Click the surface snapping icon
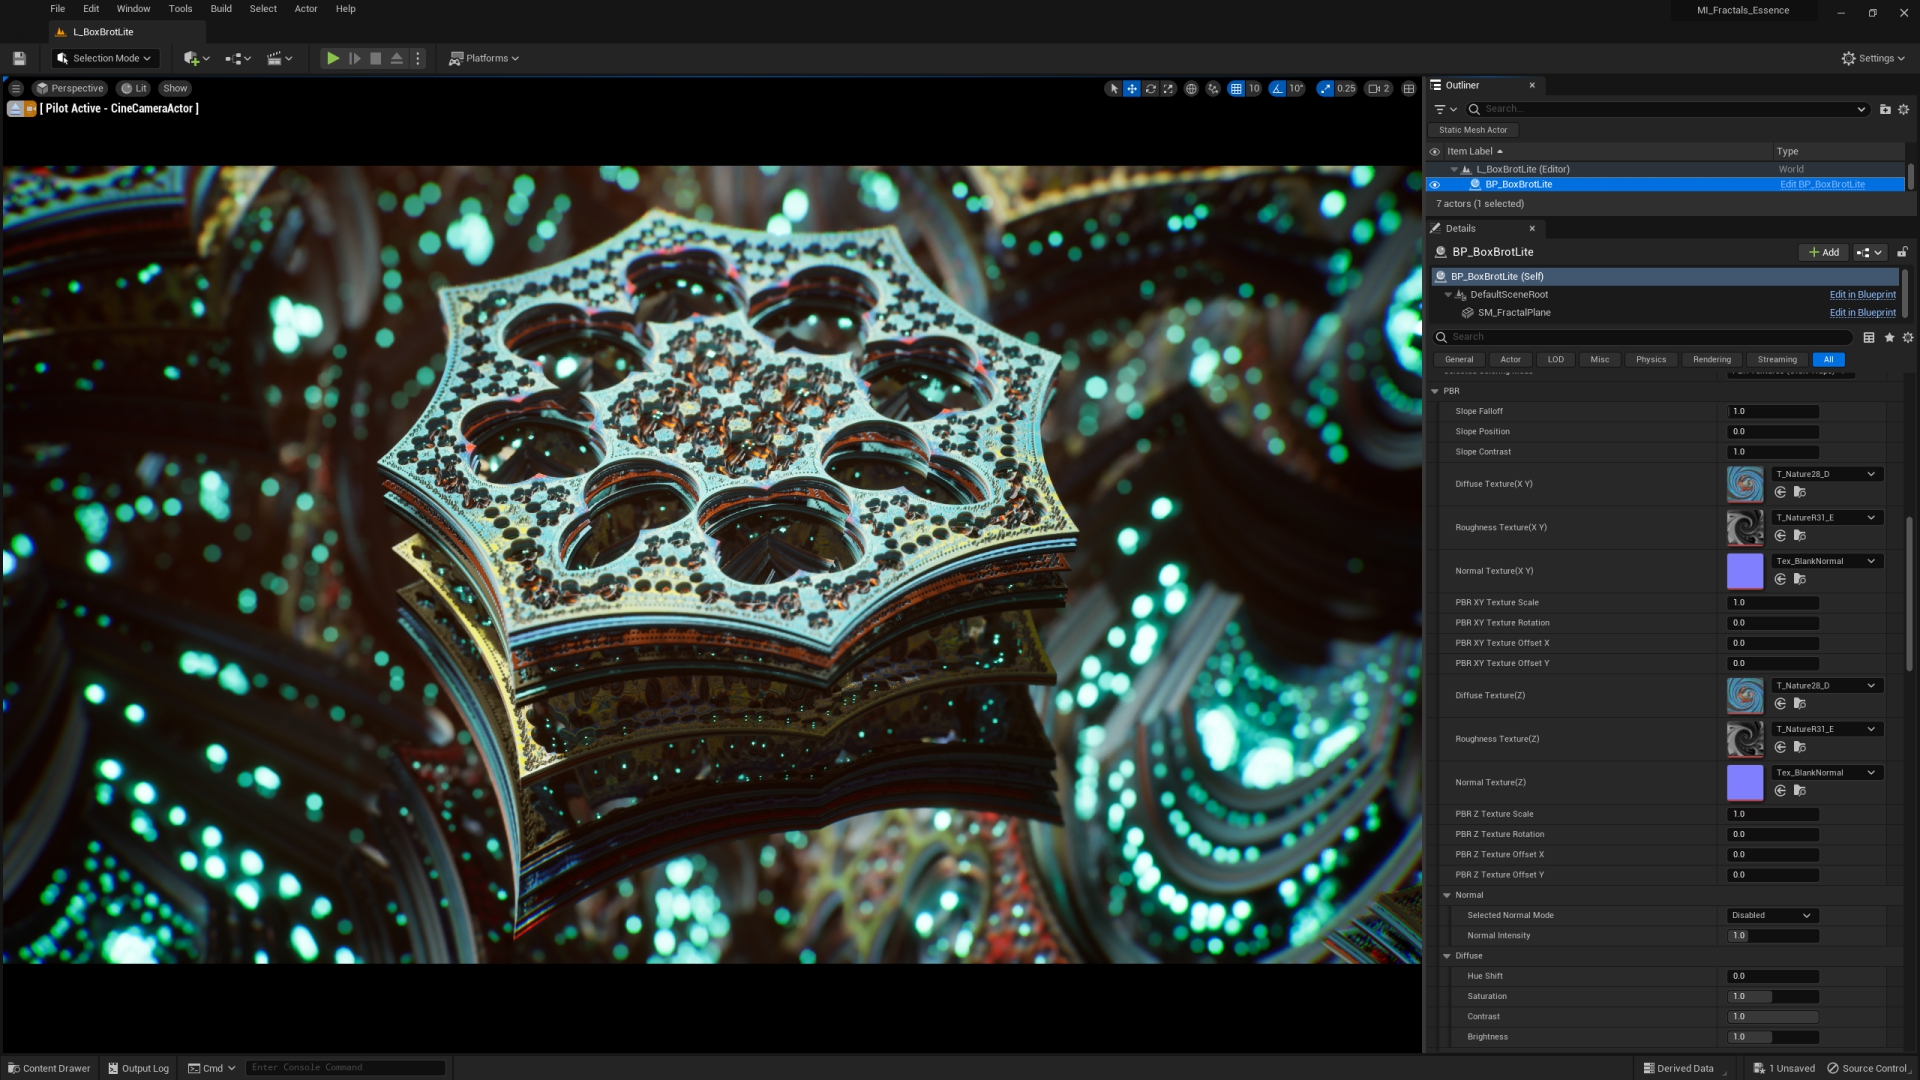This screenshot has width=1920, height=1080. (1213, 89)
